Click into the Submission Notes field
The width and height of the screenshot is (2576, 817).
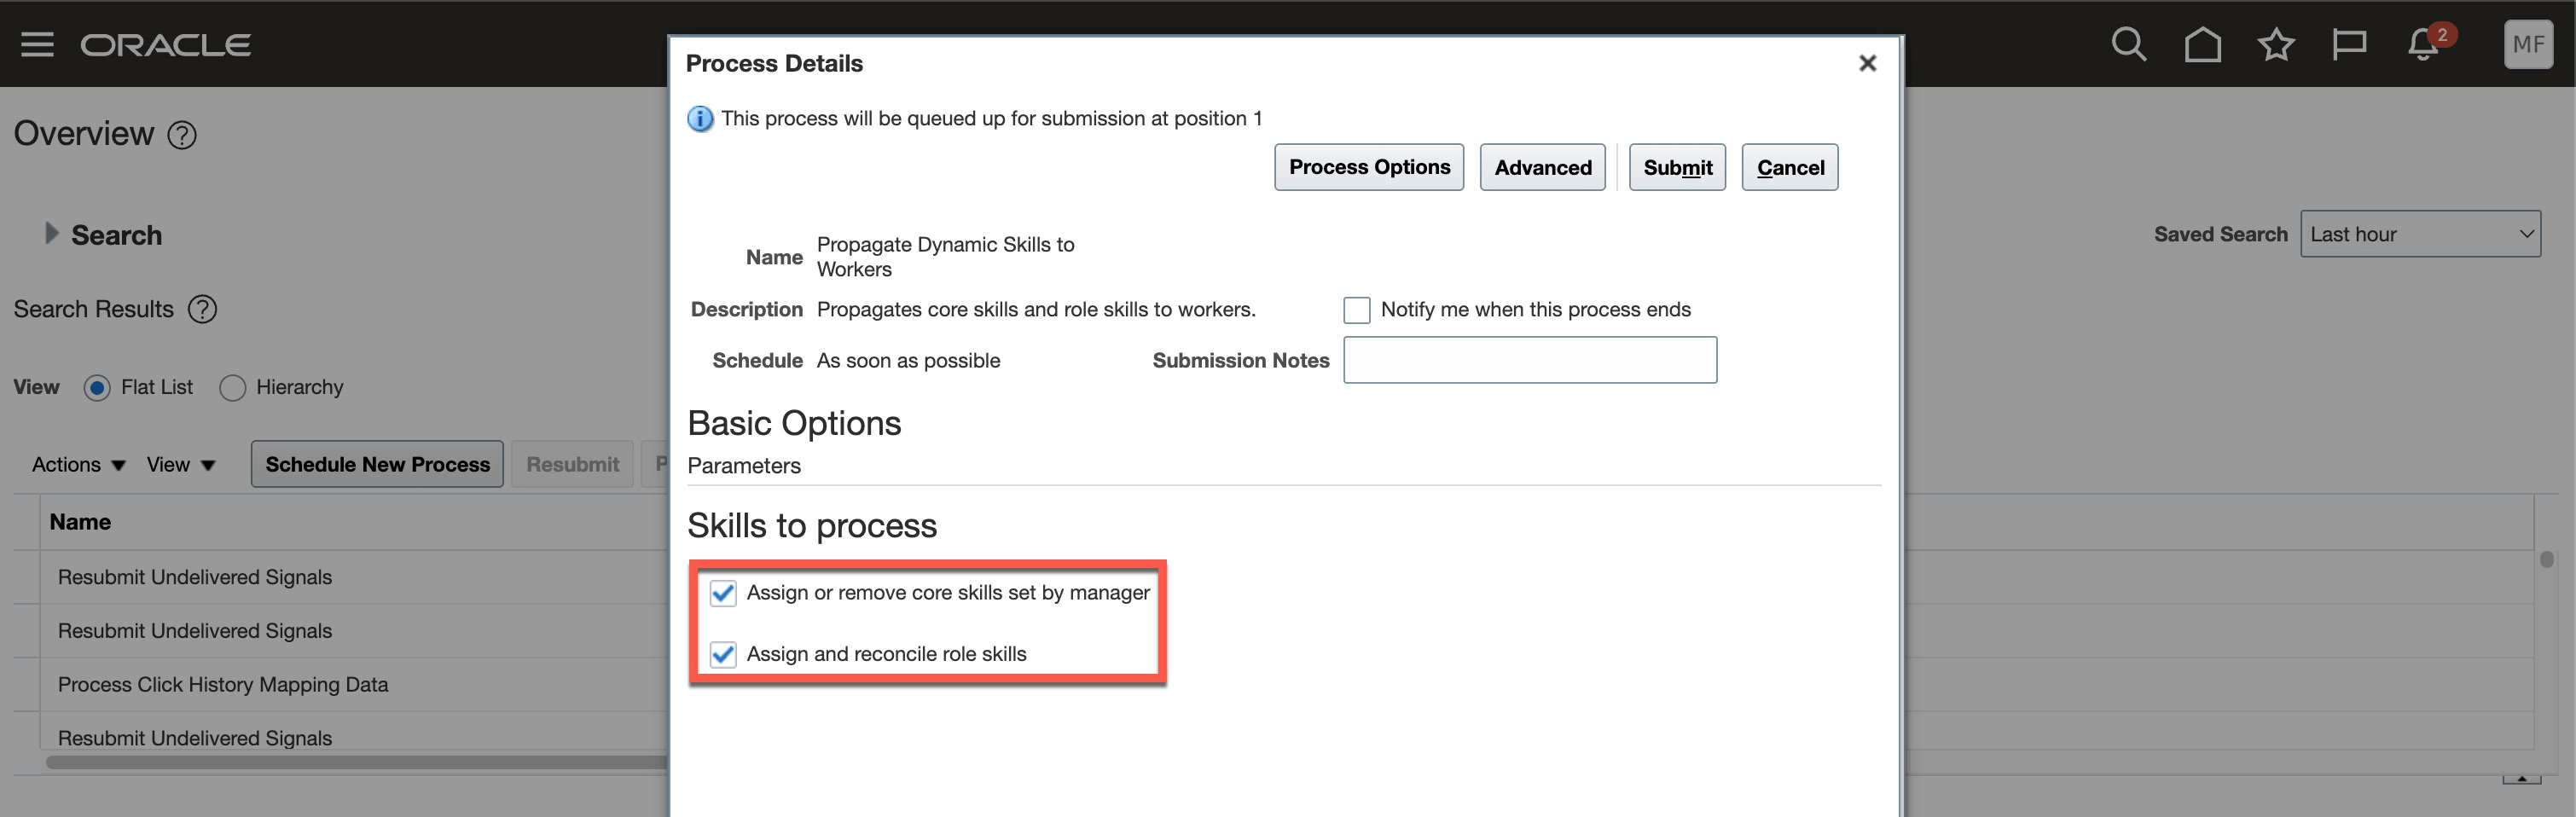1530,360
